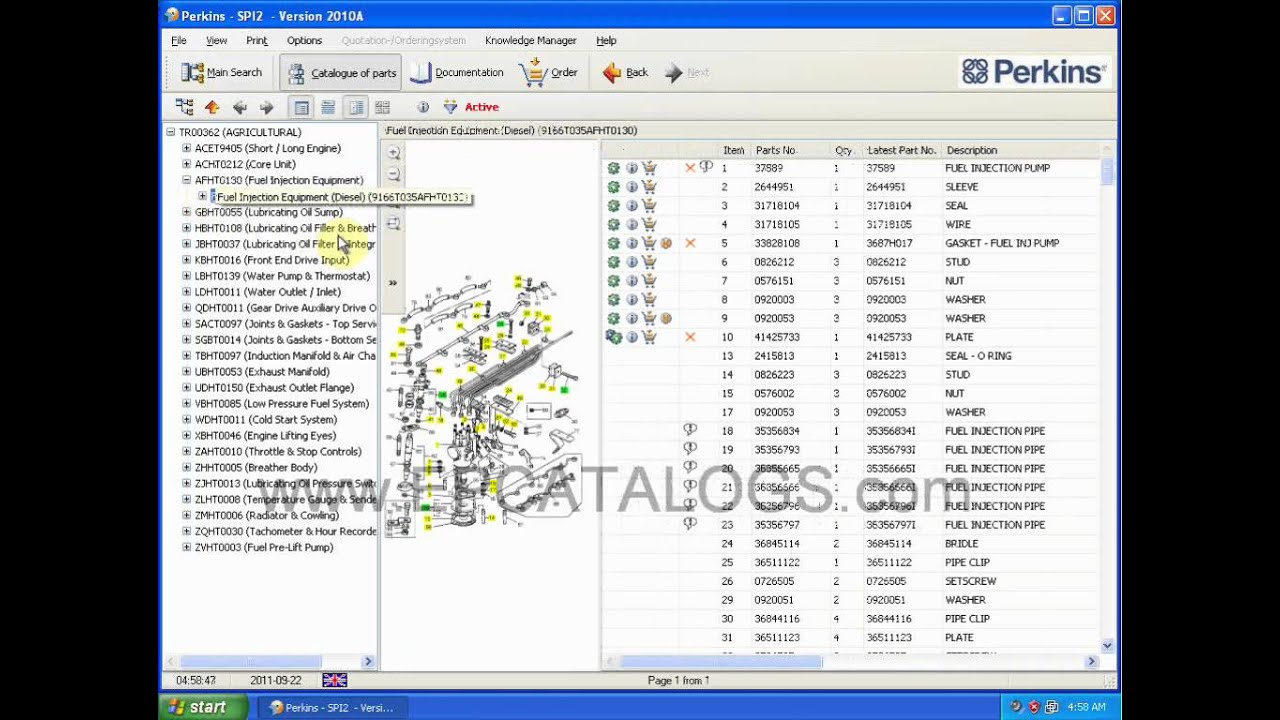Add NUT part 0576151 to the cart

pos(649,281)
